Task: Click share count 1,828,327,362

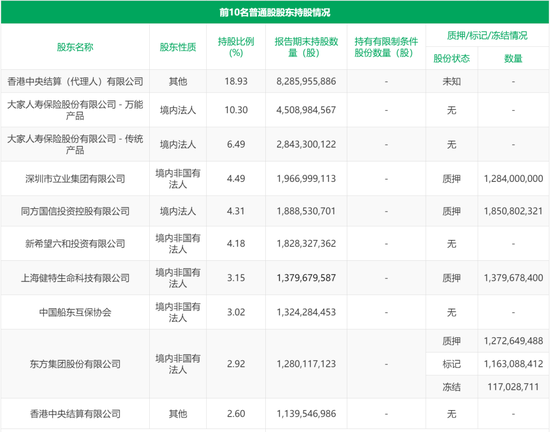Action: click(306, 244)
